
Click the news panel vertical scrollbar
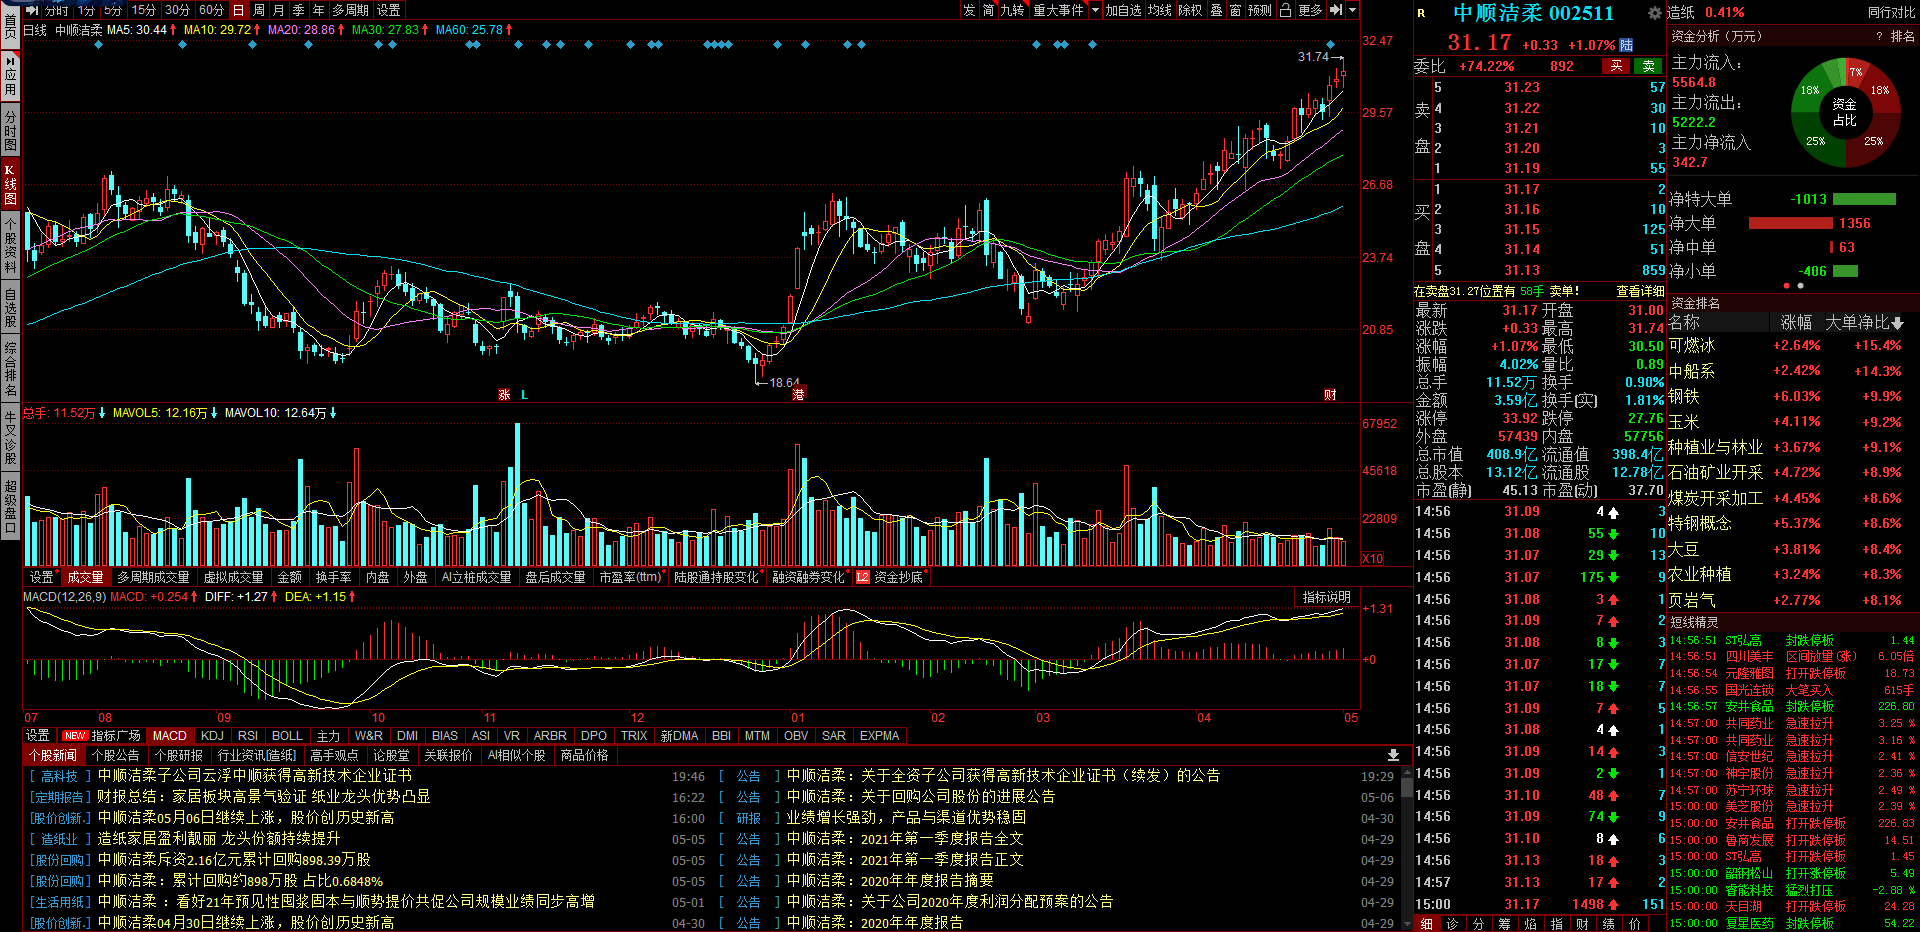pyautogui.click(x=1407, y=850)
